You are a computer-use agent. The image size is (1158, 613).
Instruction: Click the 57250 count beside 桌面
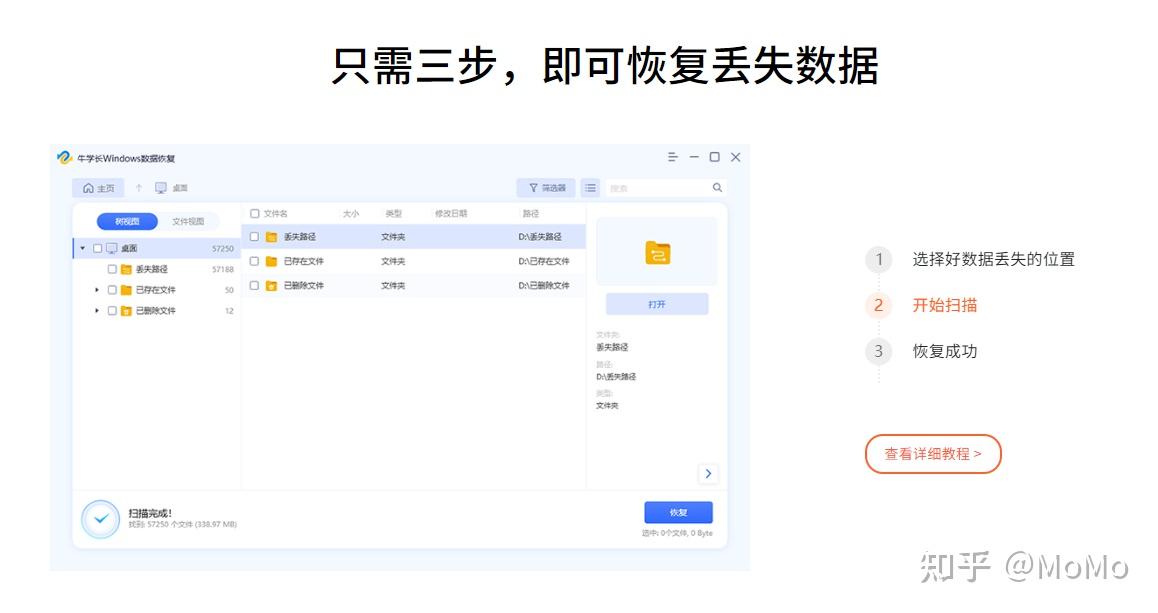tap(222, 249)
